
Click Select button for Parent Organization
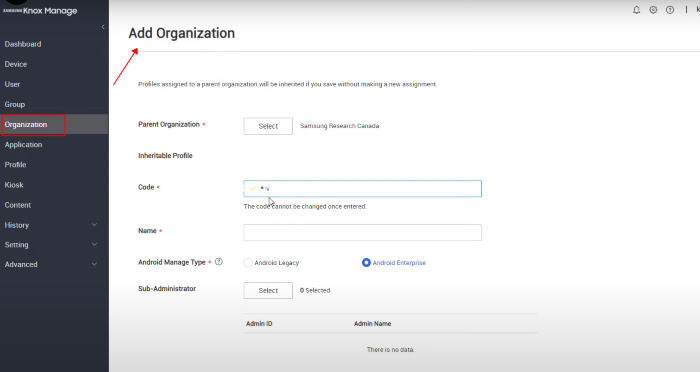tap(268, 126)
